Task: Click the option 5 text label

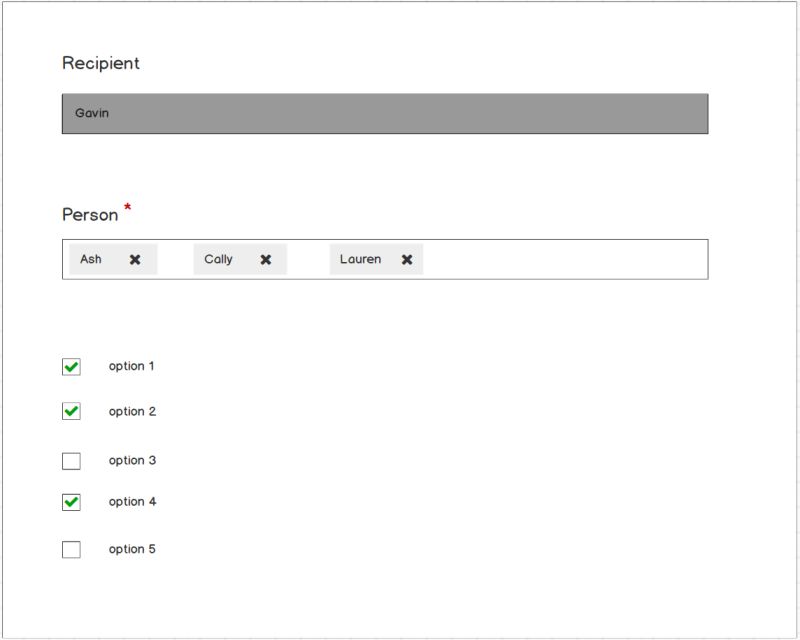Action: [x=131, y=548]
